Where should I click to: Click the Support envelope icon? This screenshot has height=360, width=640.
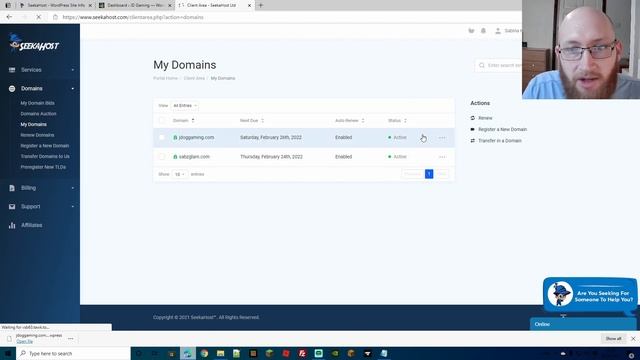pyautogui.click(x=12, y=207)
